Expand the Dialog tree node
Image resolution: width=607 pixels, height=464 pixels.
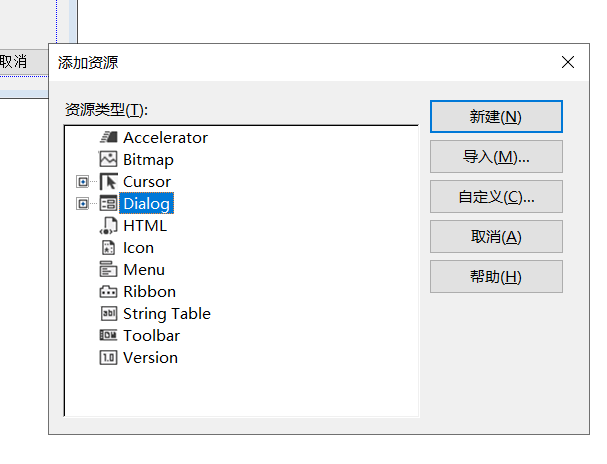[x=82, y=204]
